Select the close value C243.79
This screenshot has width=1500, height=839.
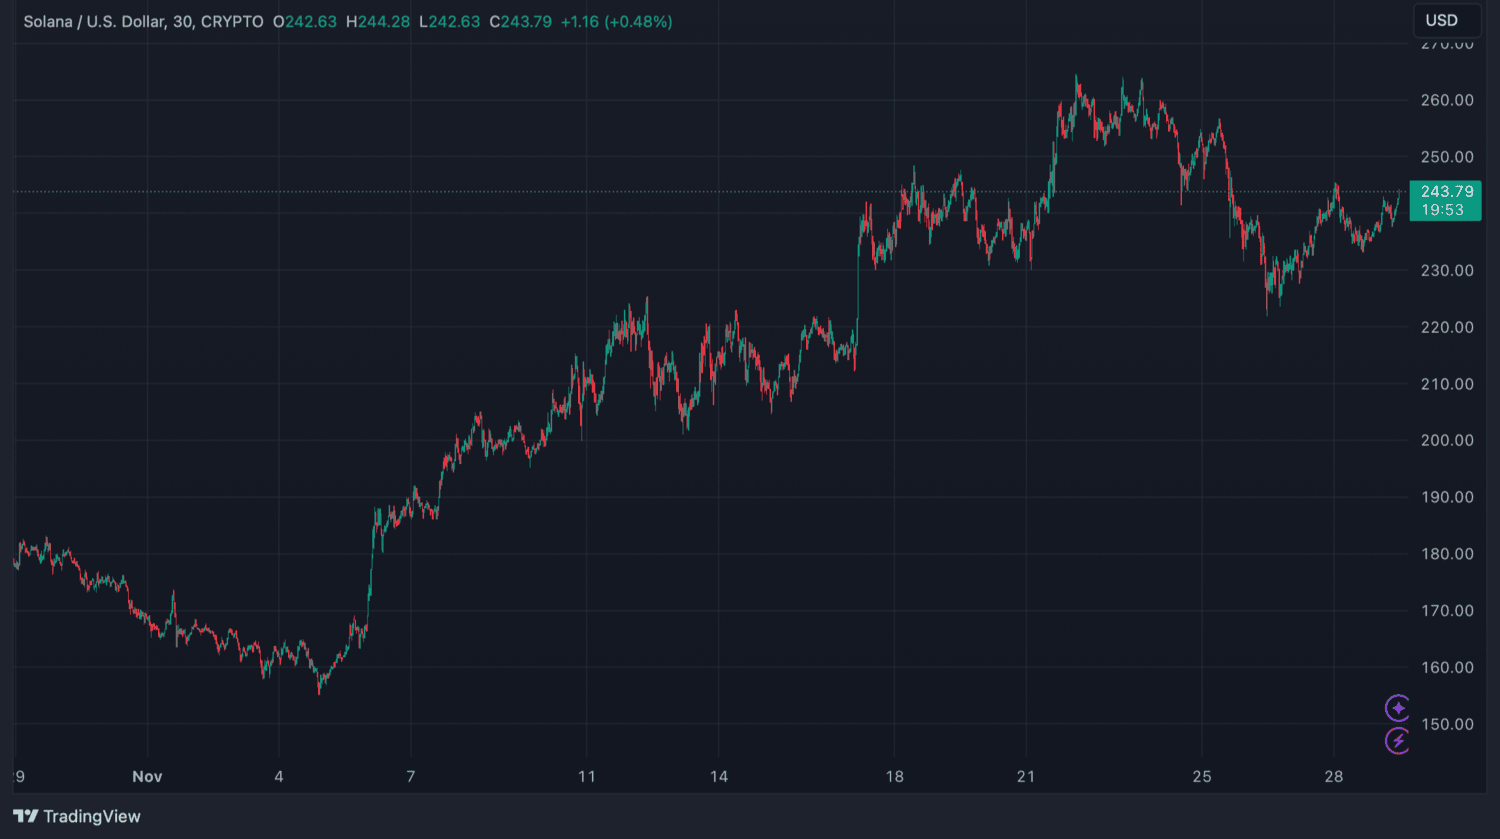520,21
